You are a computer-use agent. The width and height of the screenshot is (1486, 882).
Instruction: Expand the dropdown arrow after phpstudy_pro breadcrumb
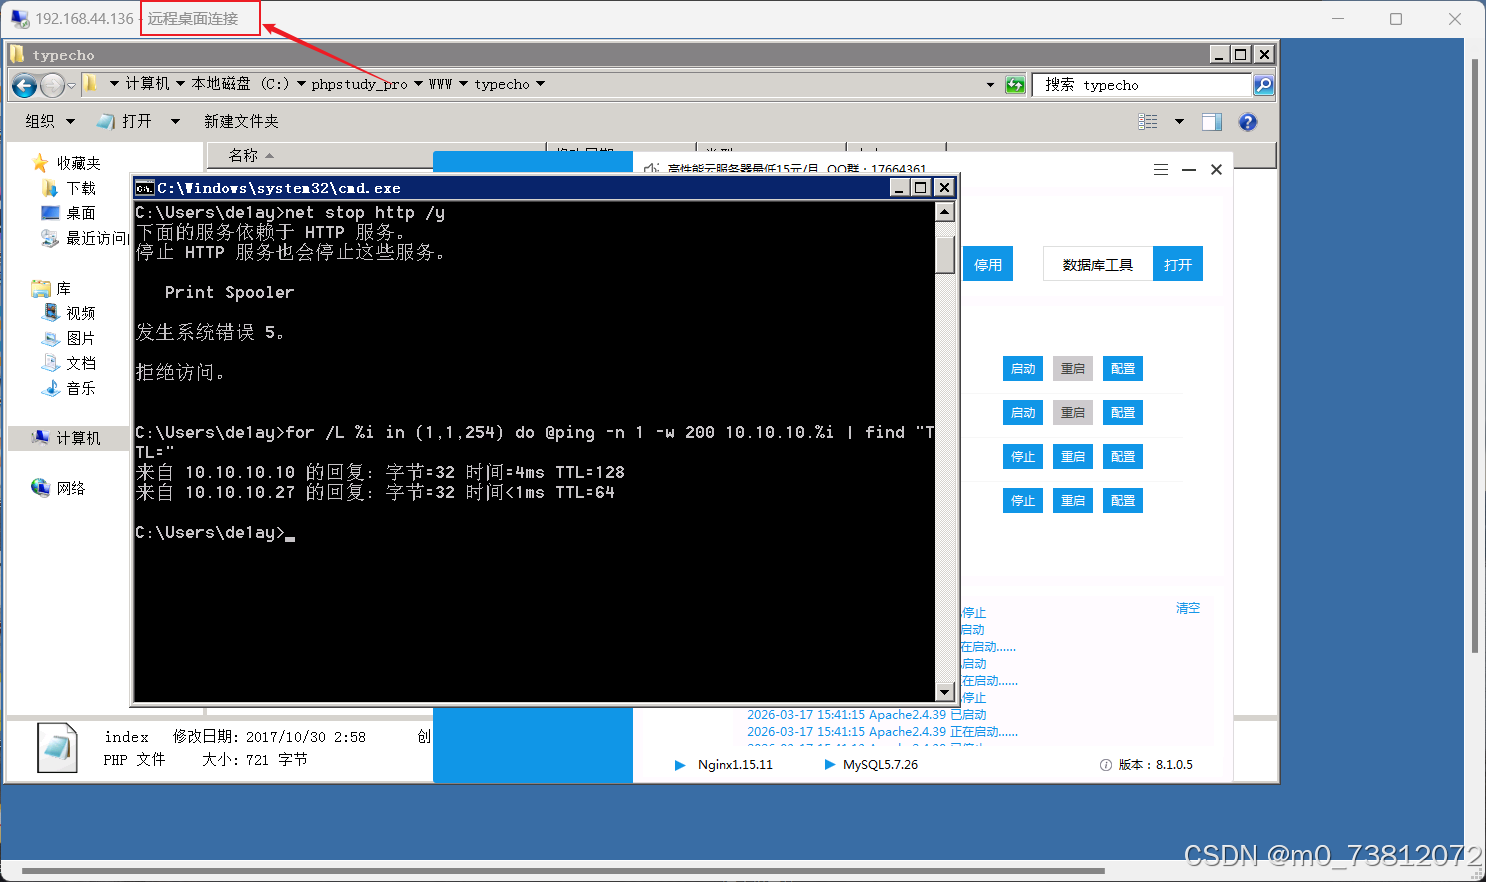pyautogui.click(x=418, y=84)
